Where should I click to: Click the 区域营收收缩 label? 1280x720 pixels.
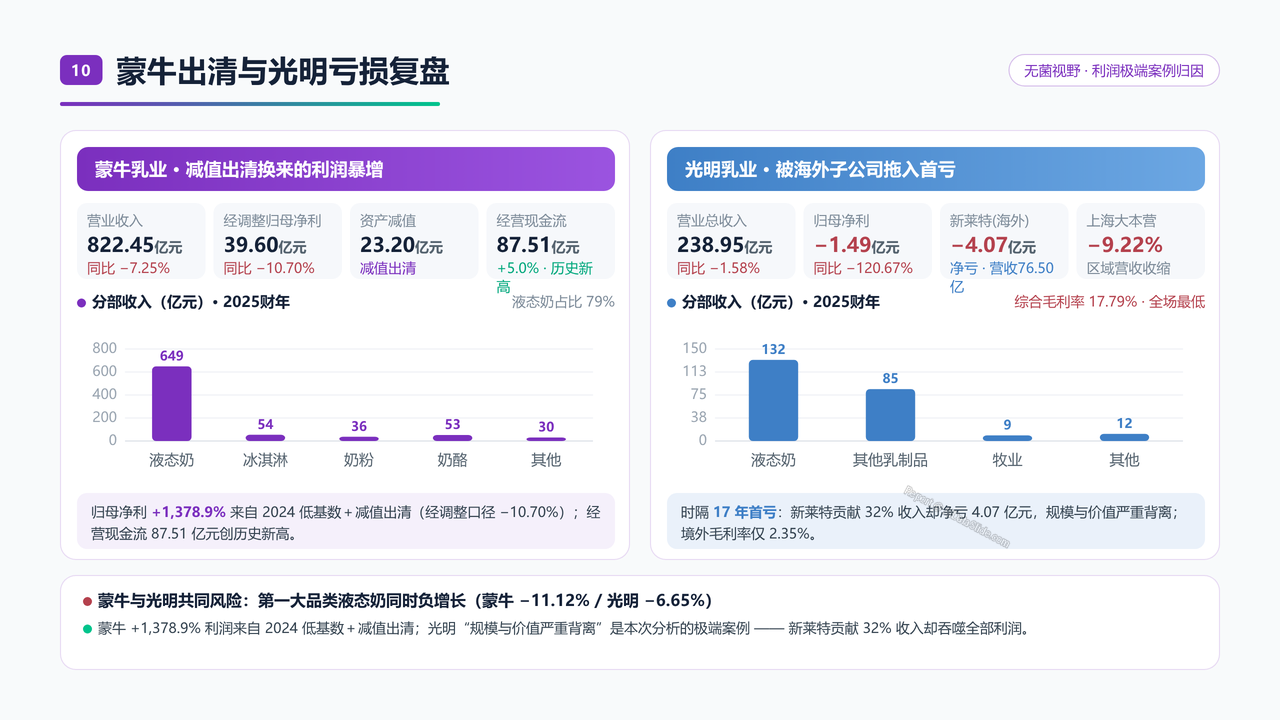pos(1129,268)
